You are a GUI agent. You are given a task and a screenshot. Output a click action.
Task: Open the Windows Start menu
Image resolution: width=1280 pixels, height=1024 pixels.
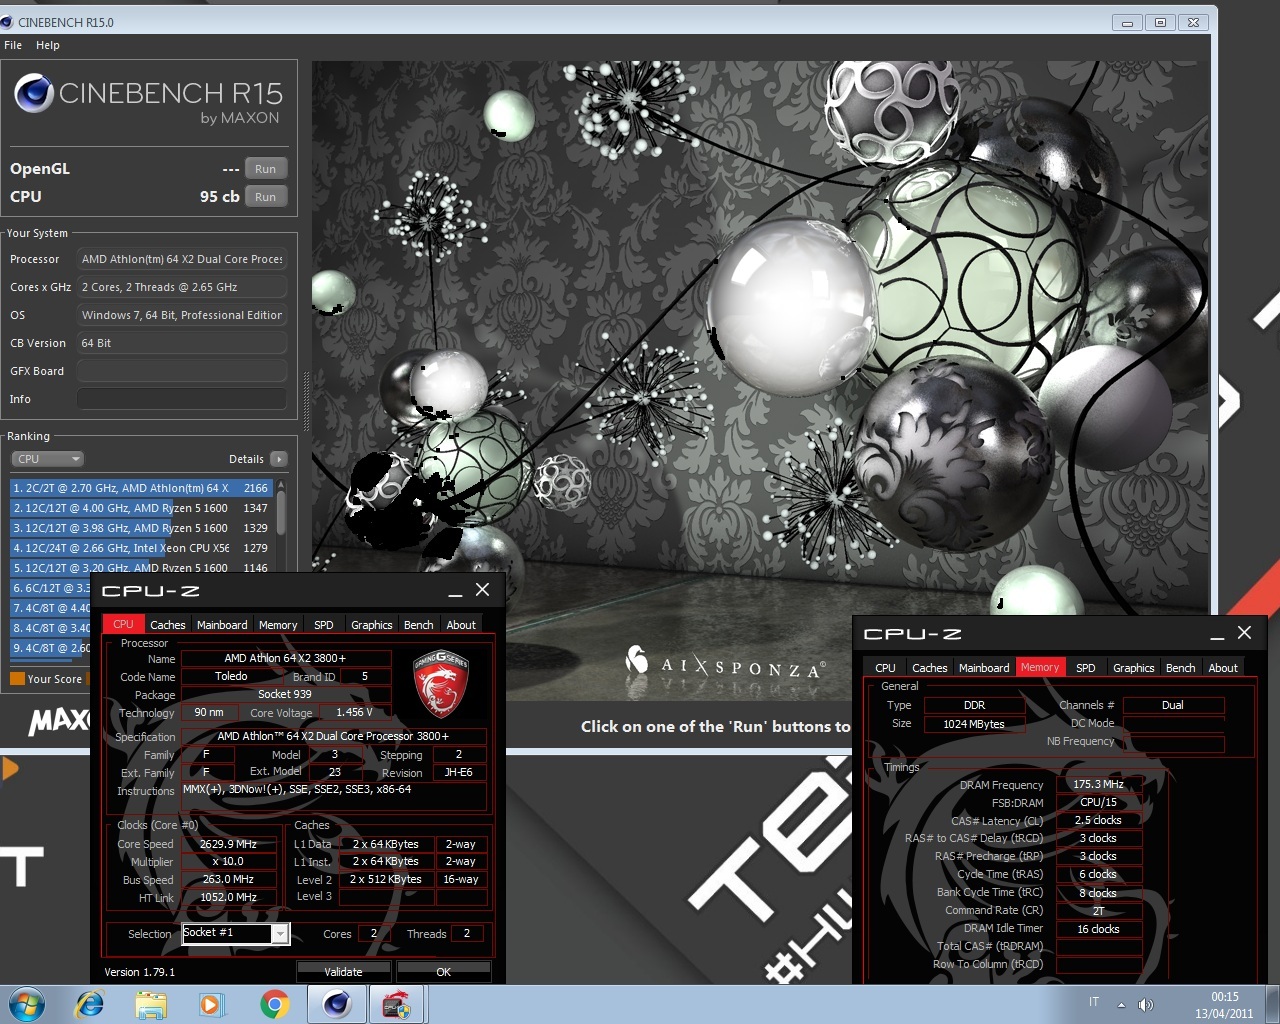tap(27, 1004)
